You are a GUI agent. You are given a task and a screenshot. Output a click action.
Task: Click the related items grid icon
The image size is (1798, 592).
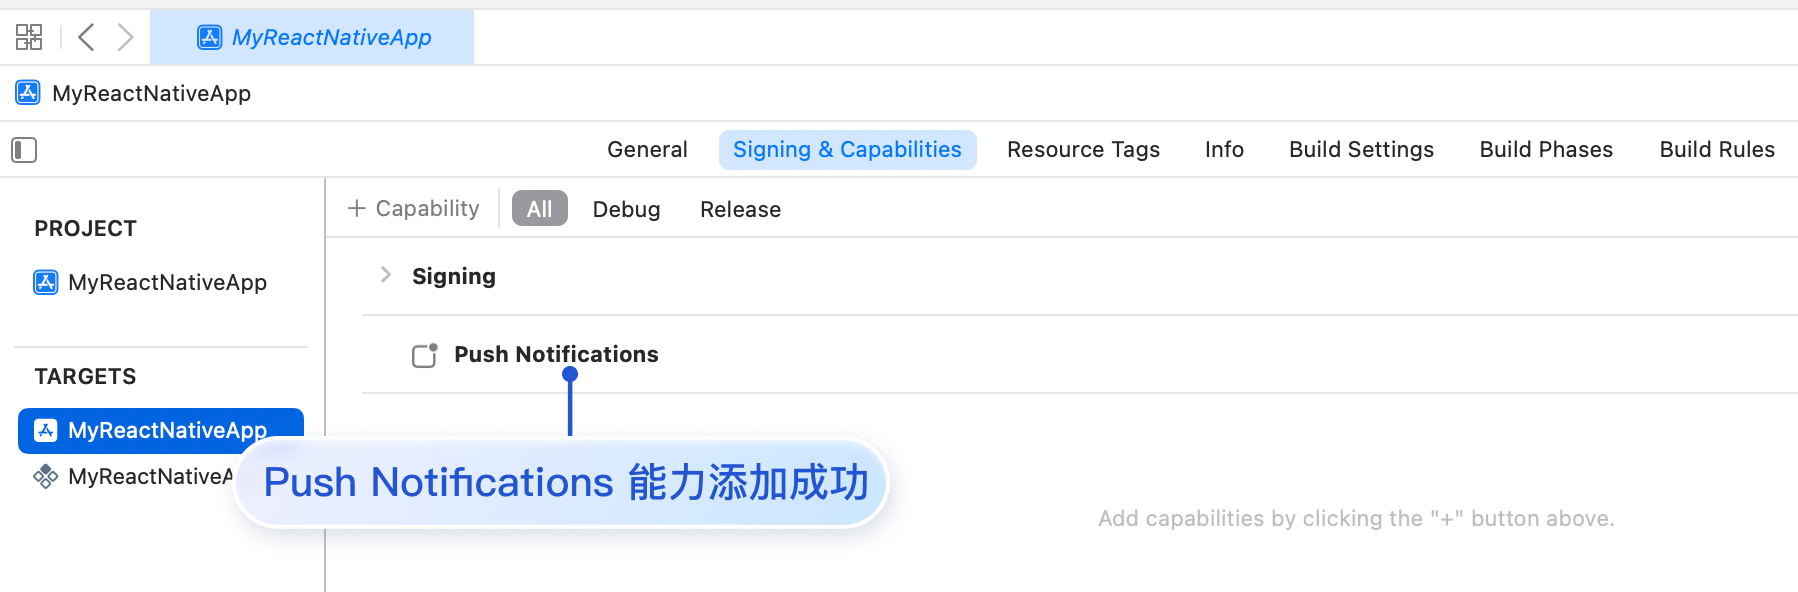pos(29,37)
